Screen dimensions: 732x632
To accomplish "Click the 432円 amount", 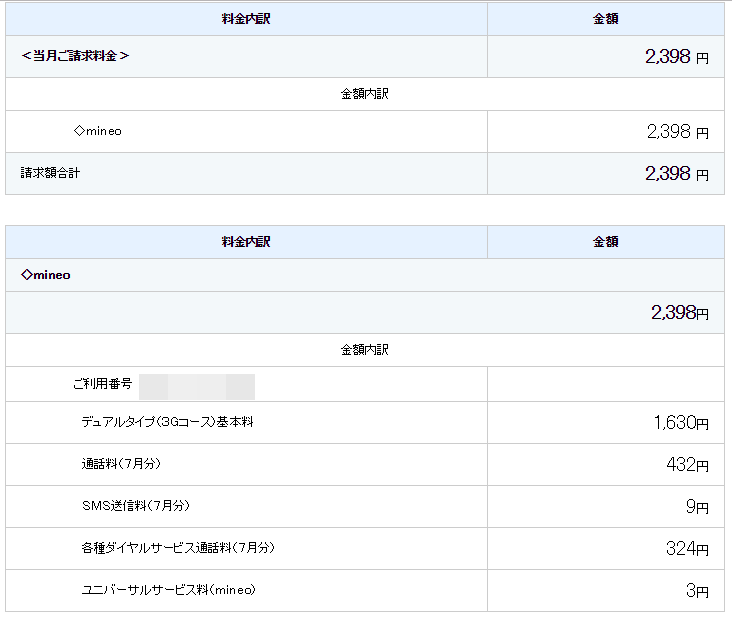I will click(x=687, y=464).
